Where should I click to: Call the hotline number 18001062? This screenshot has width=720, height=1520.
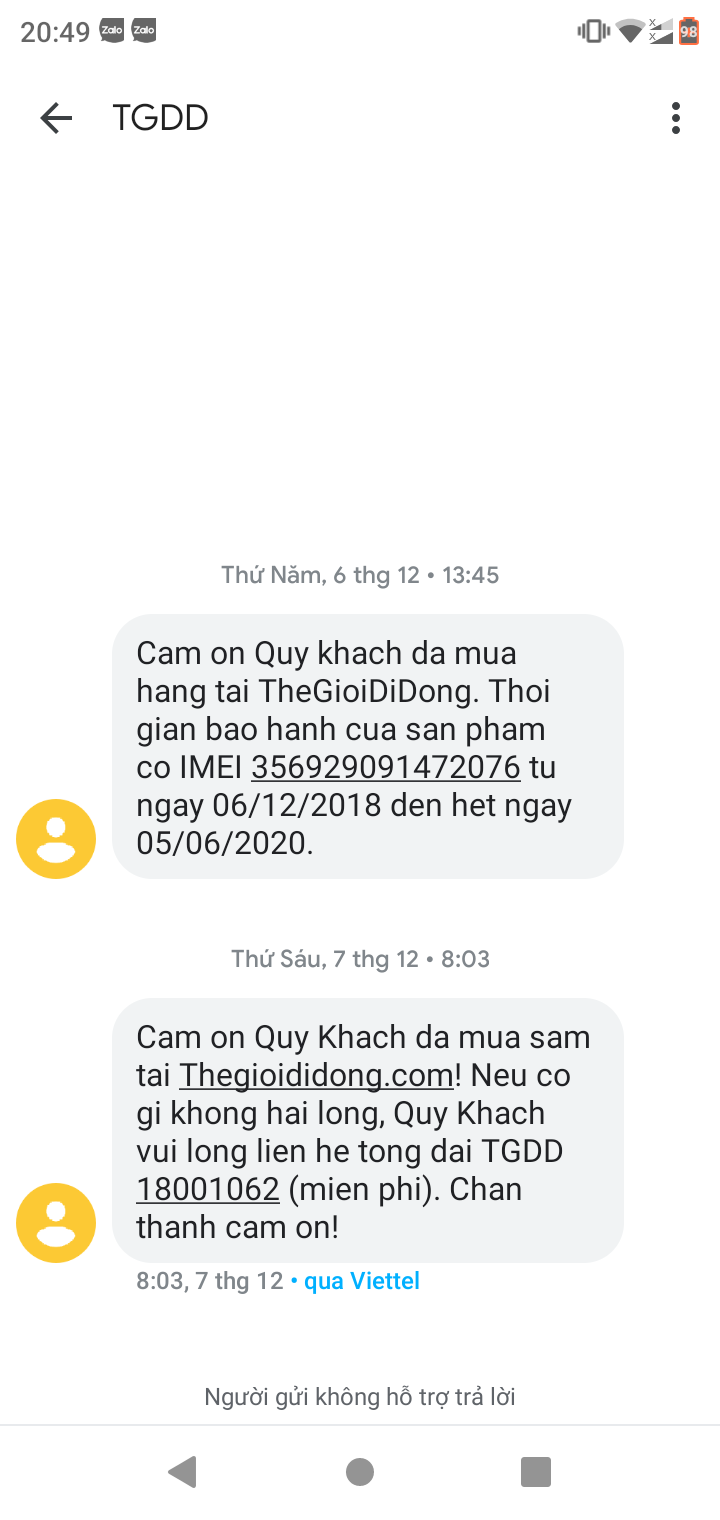click(x=208, y=1190)
